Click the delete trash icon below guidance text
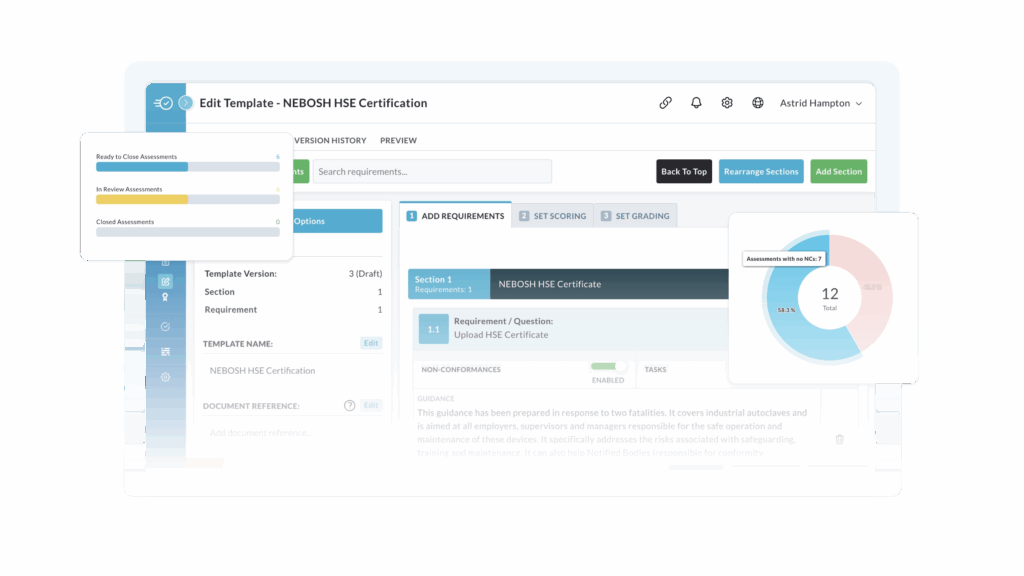 point(838,438)
